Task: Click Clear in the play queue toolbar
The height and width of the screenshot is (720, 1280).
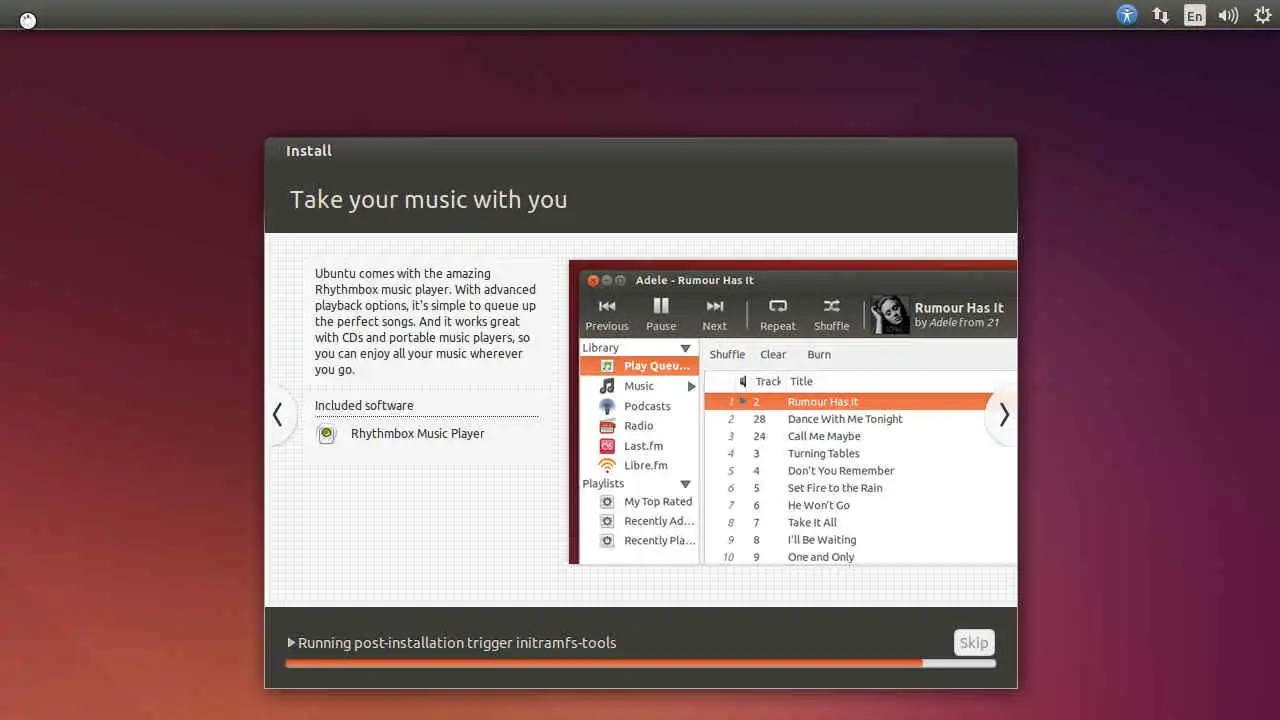Action: [x=773, y=354]
